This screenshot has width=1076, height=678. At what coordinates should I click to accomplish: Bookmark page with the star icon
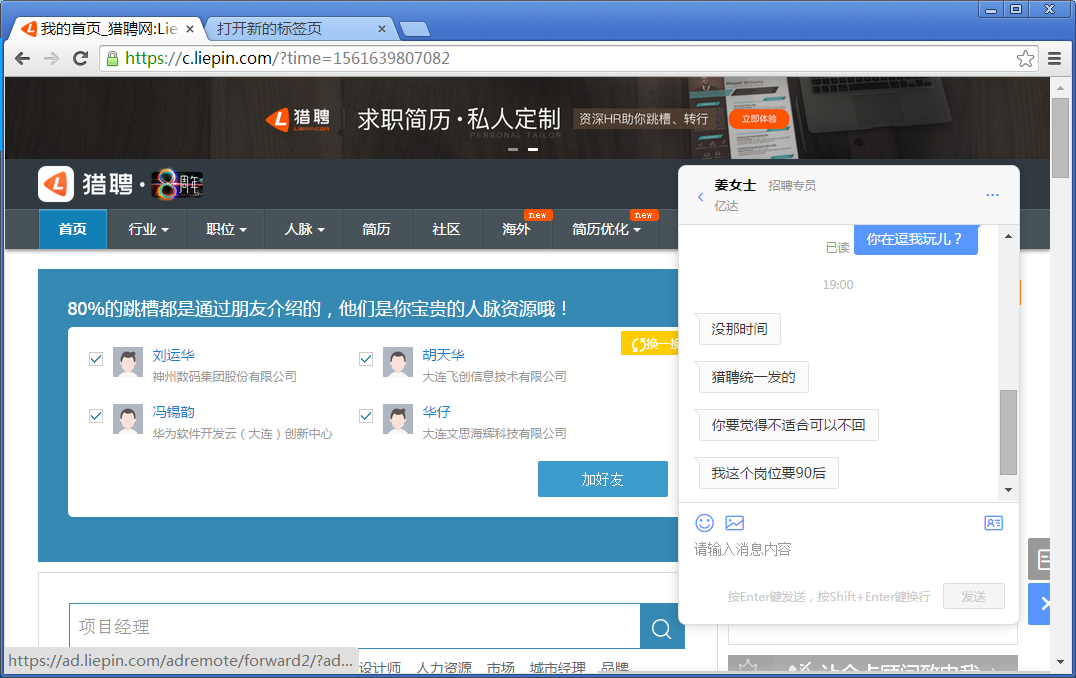tap(1025, 58)
